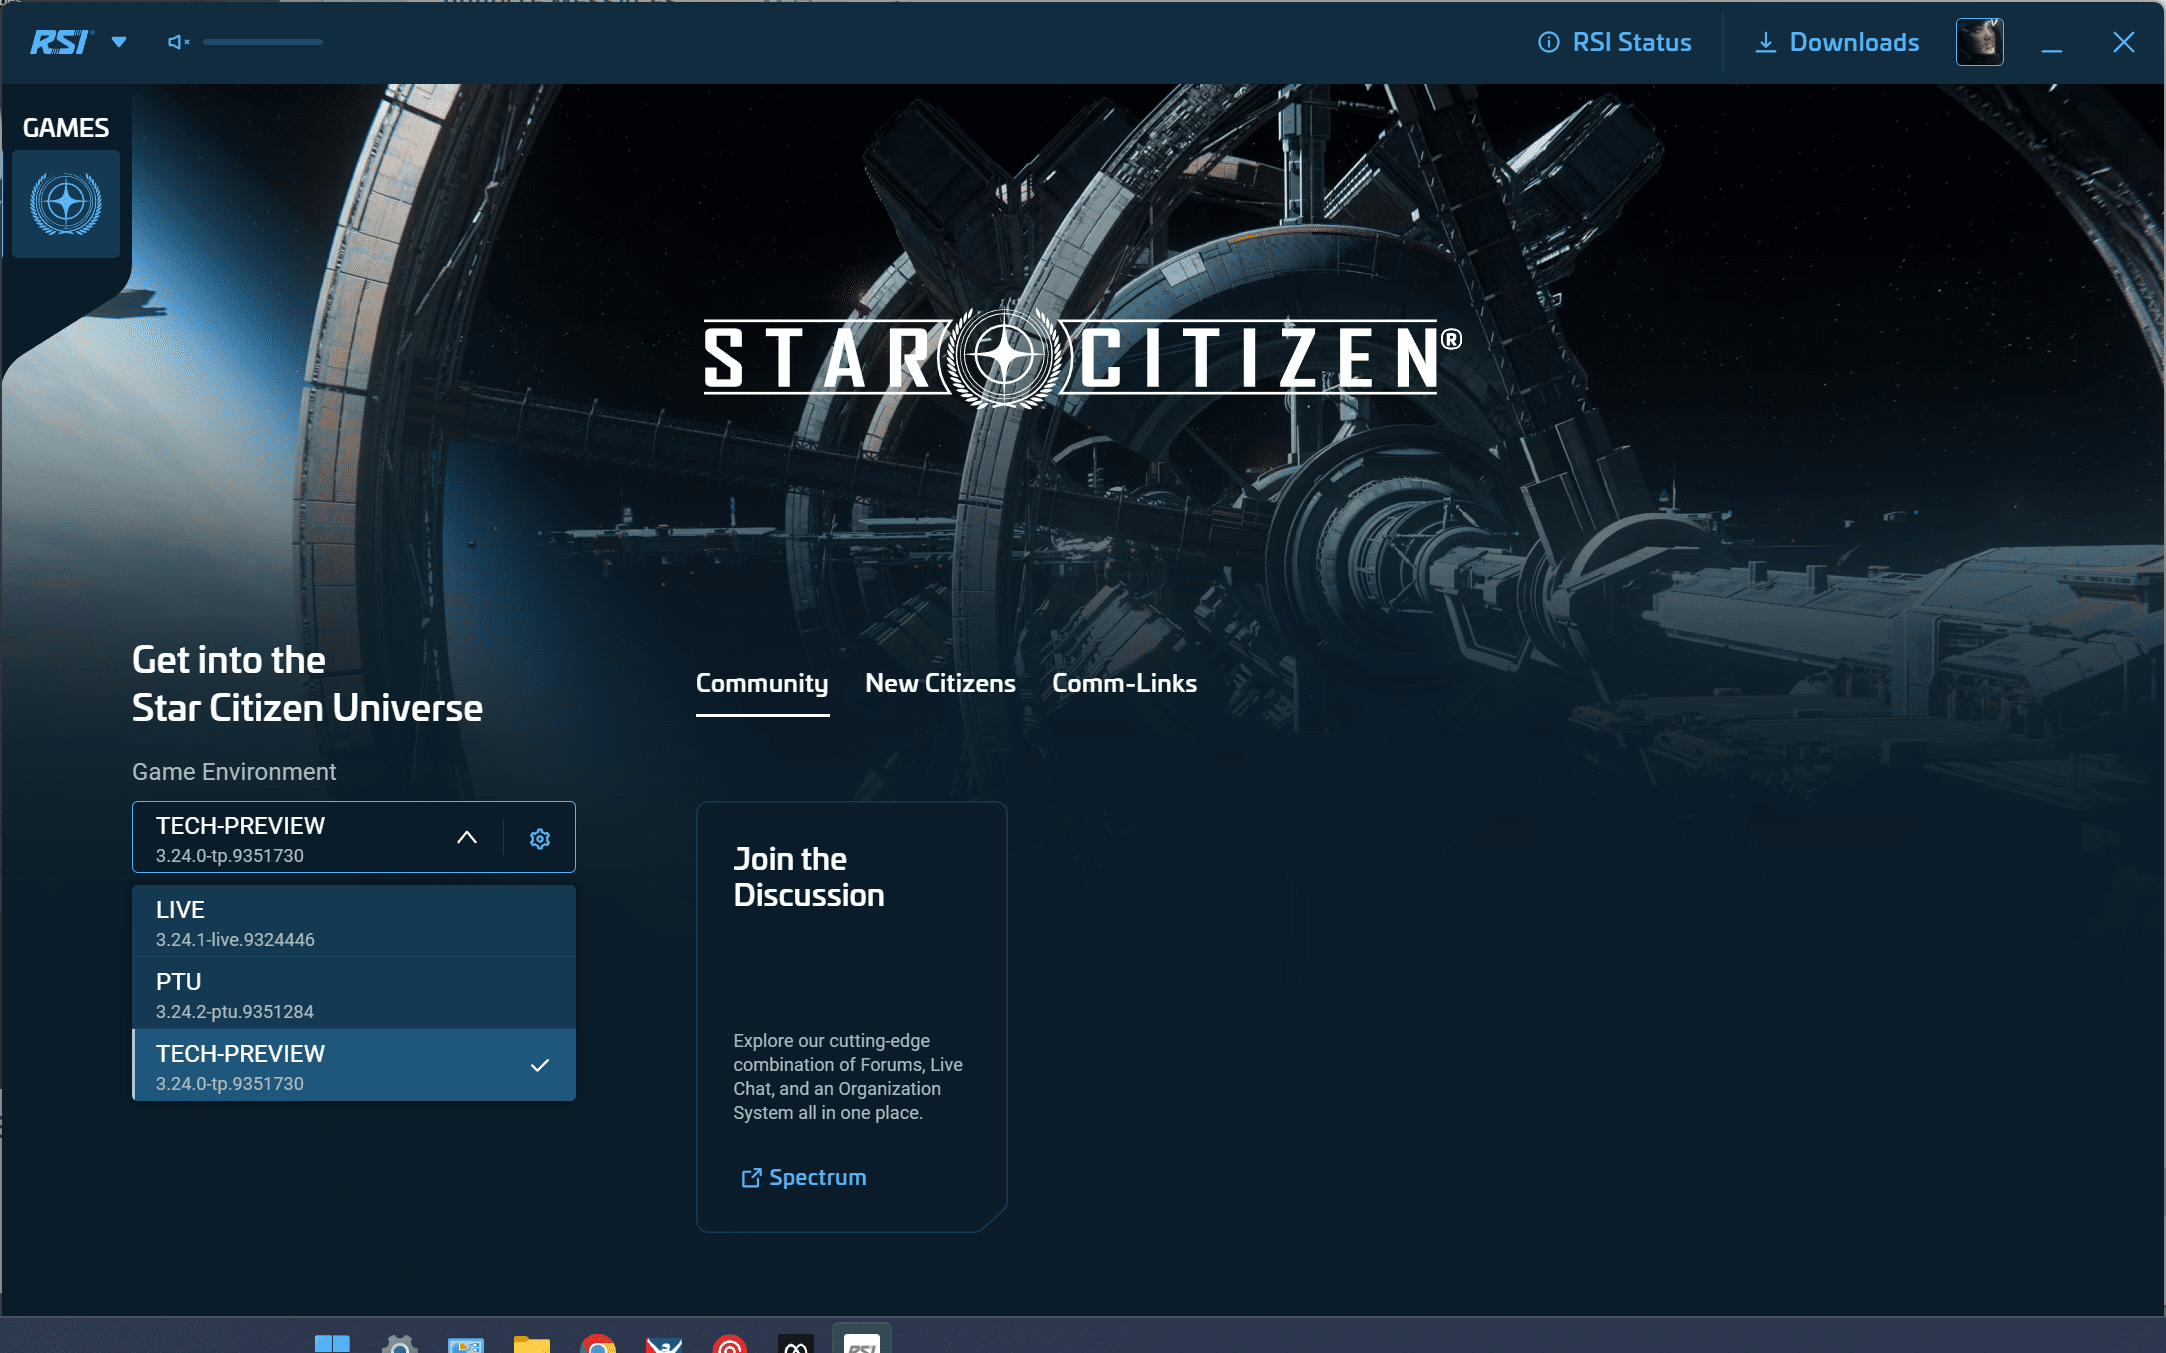Open Google Chrome from taskbar
Image resolution: width=2166 pixels, height=1353 pixels.
pyautogui.click(x=598, y=1343)
